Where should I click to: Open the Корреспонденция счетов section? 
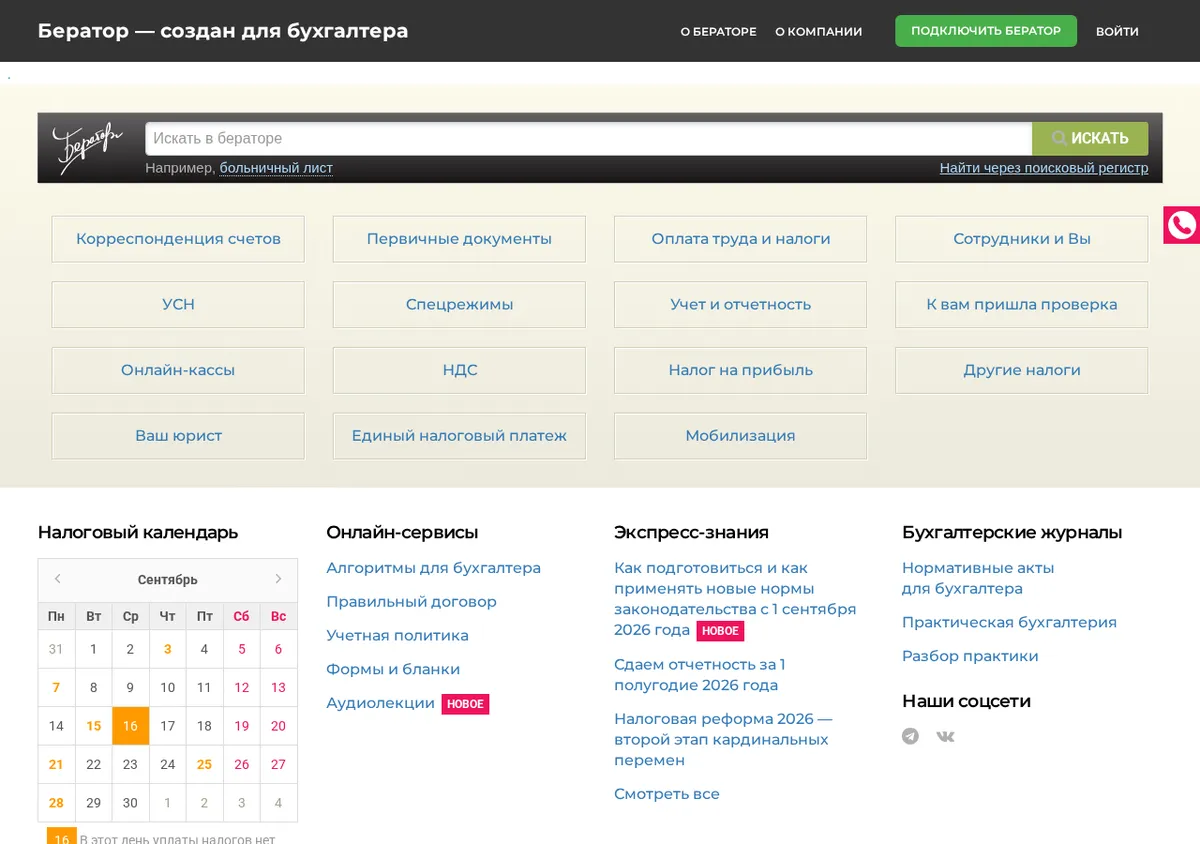click(x=178, y=239)
